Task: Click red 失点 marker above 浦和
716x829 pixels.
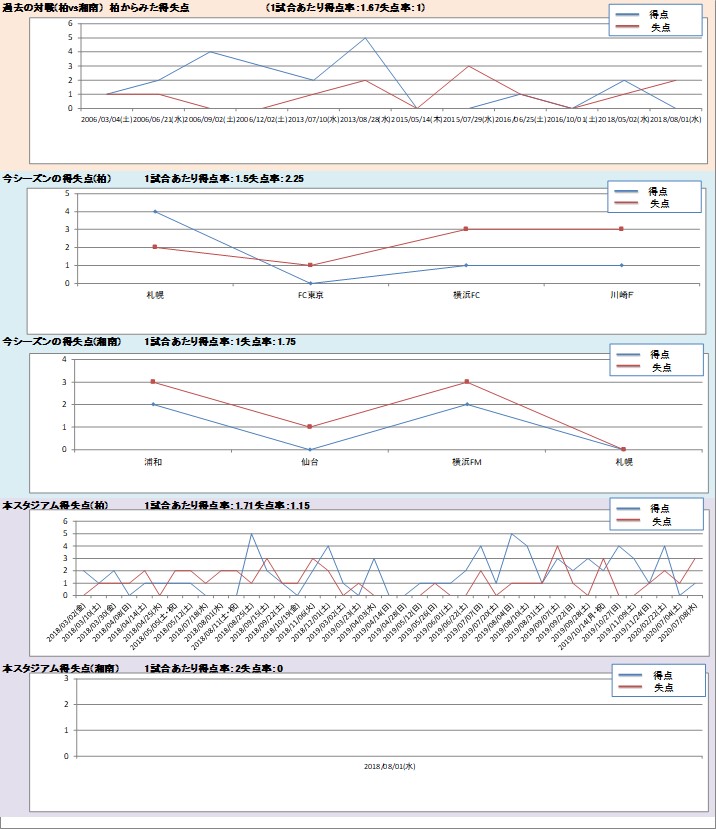Action: 155,381
